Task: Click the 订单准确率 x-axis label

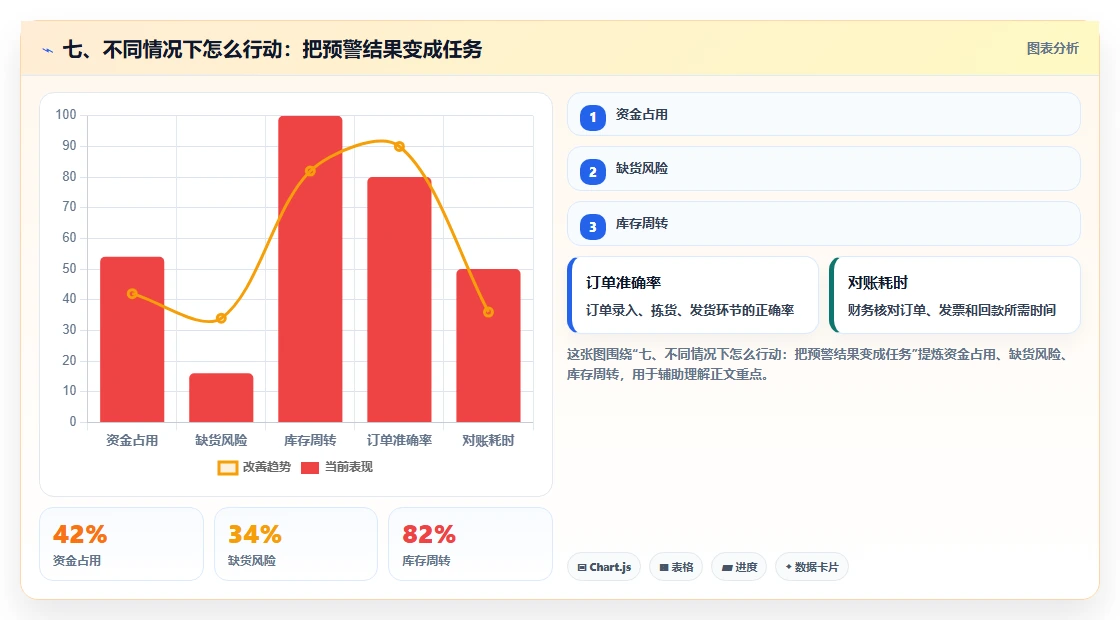Action: (x=399, y=441)
